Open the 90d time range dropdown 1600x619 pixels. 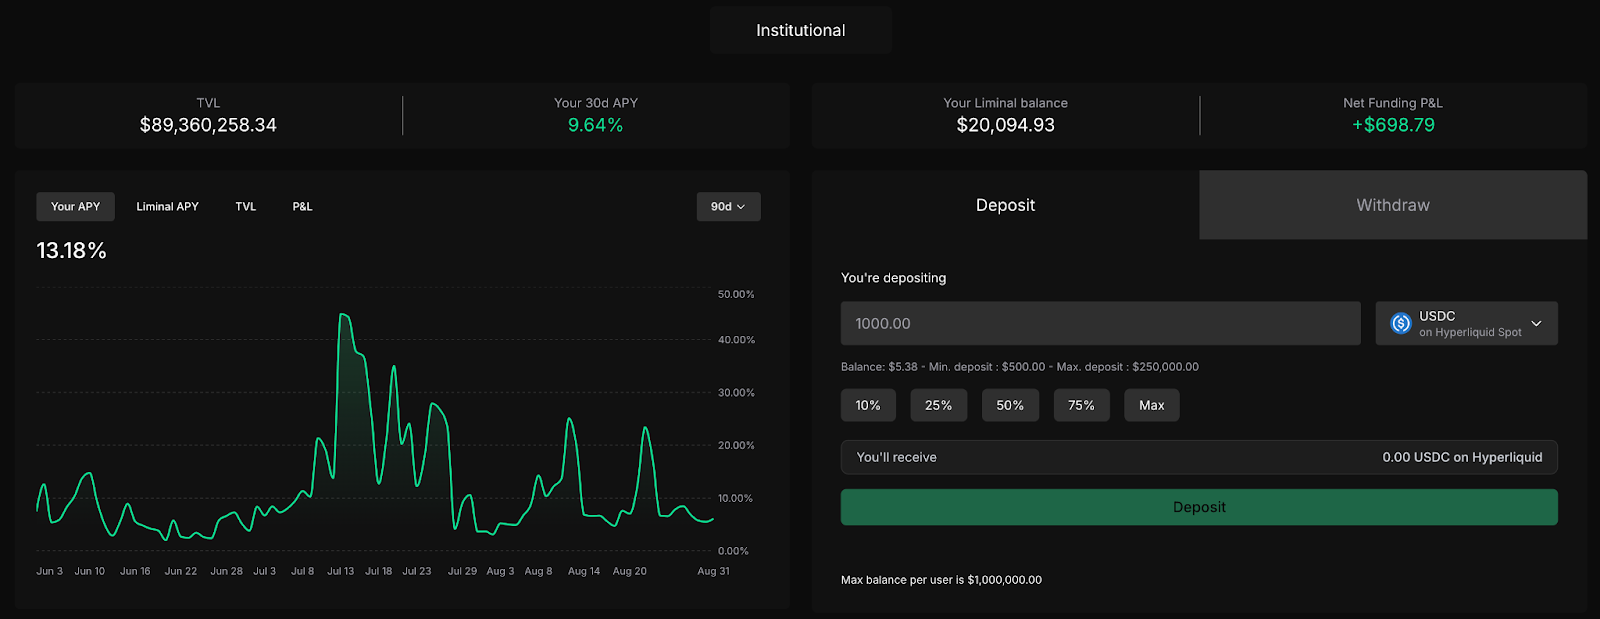[x=728, y=207]
